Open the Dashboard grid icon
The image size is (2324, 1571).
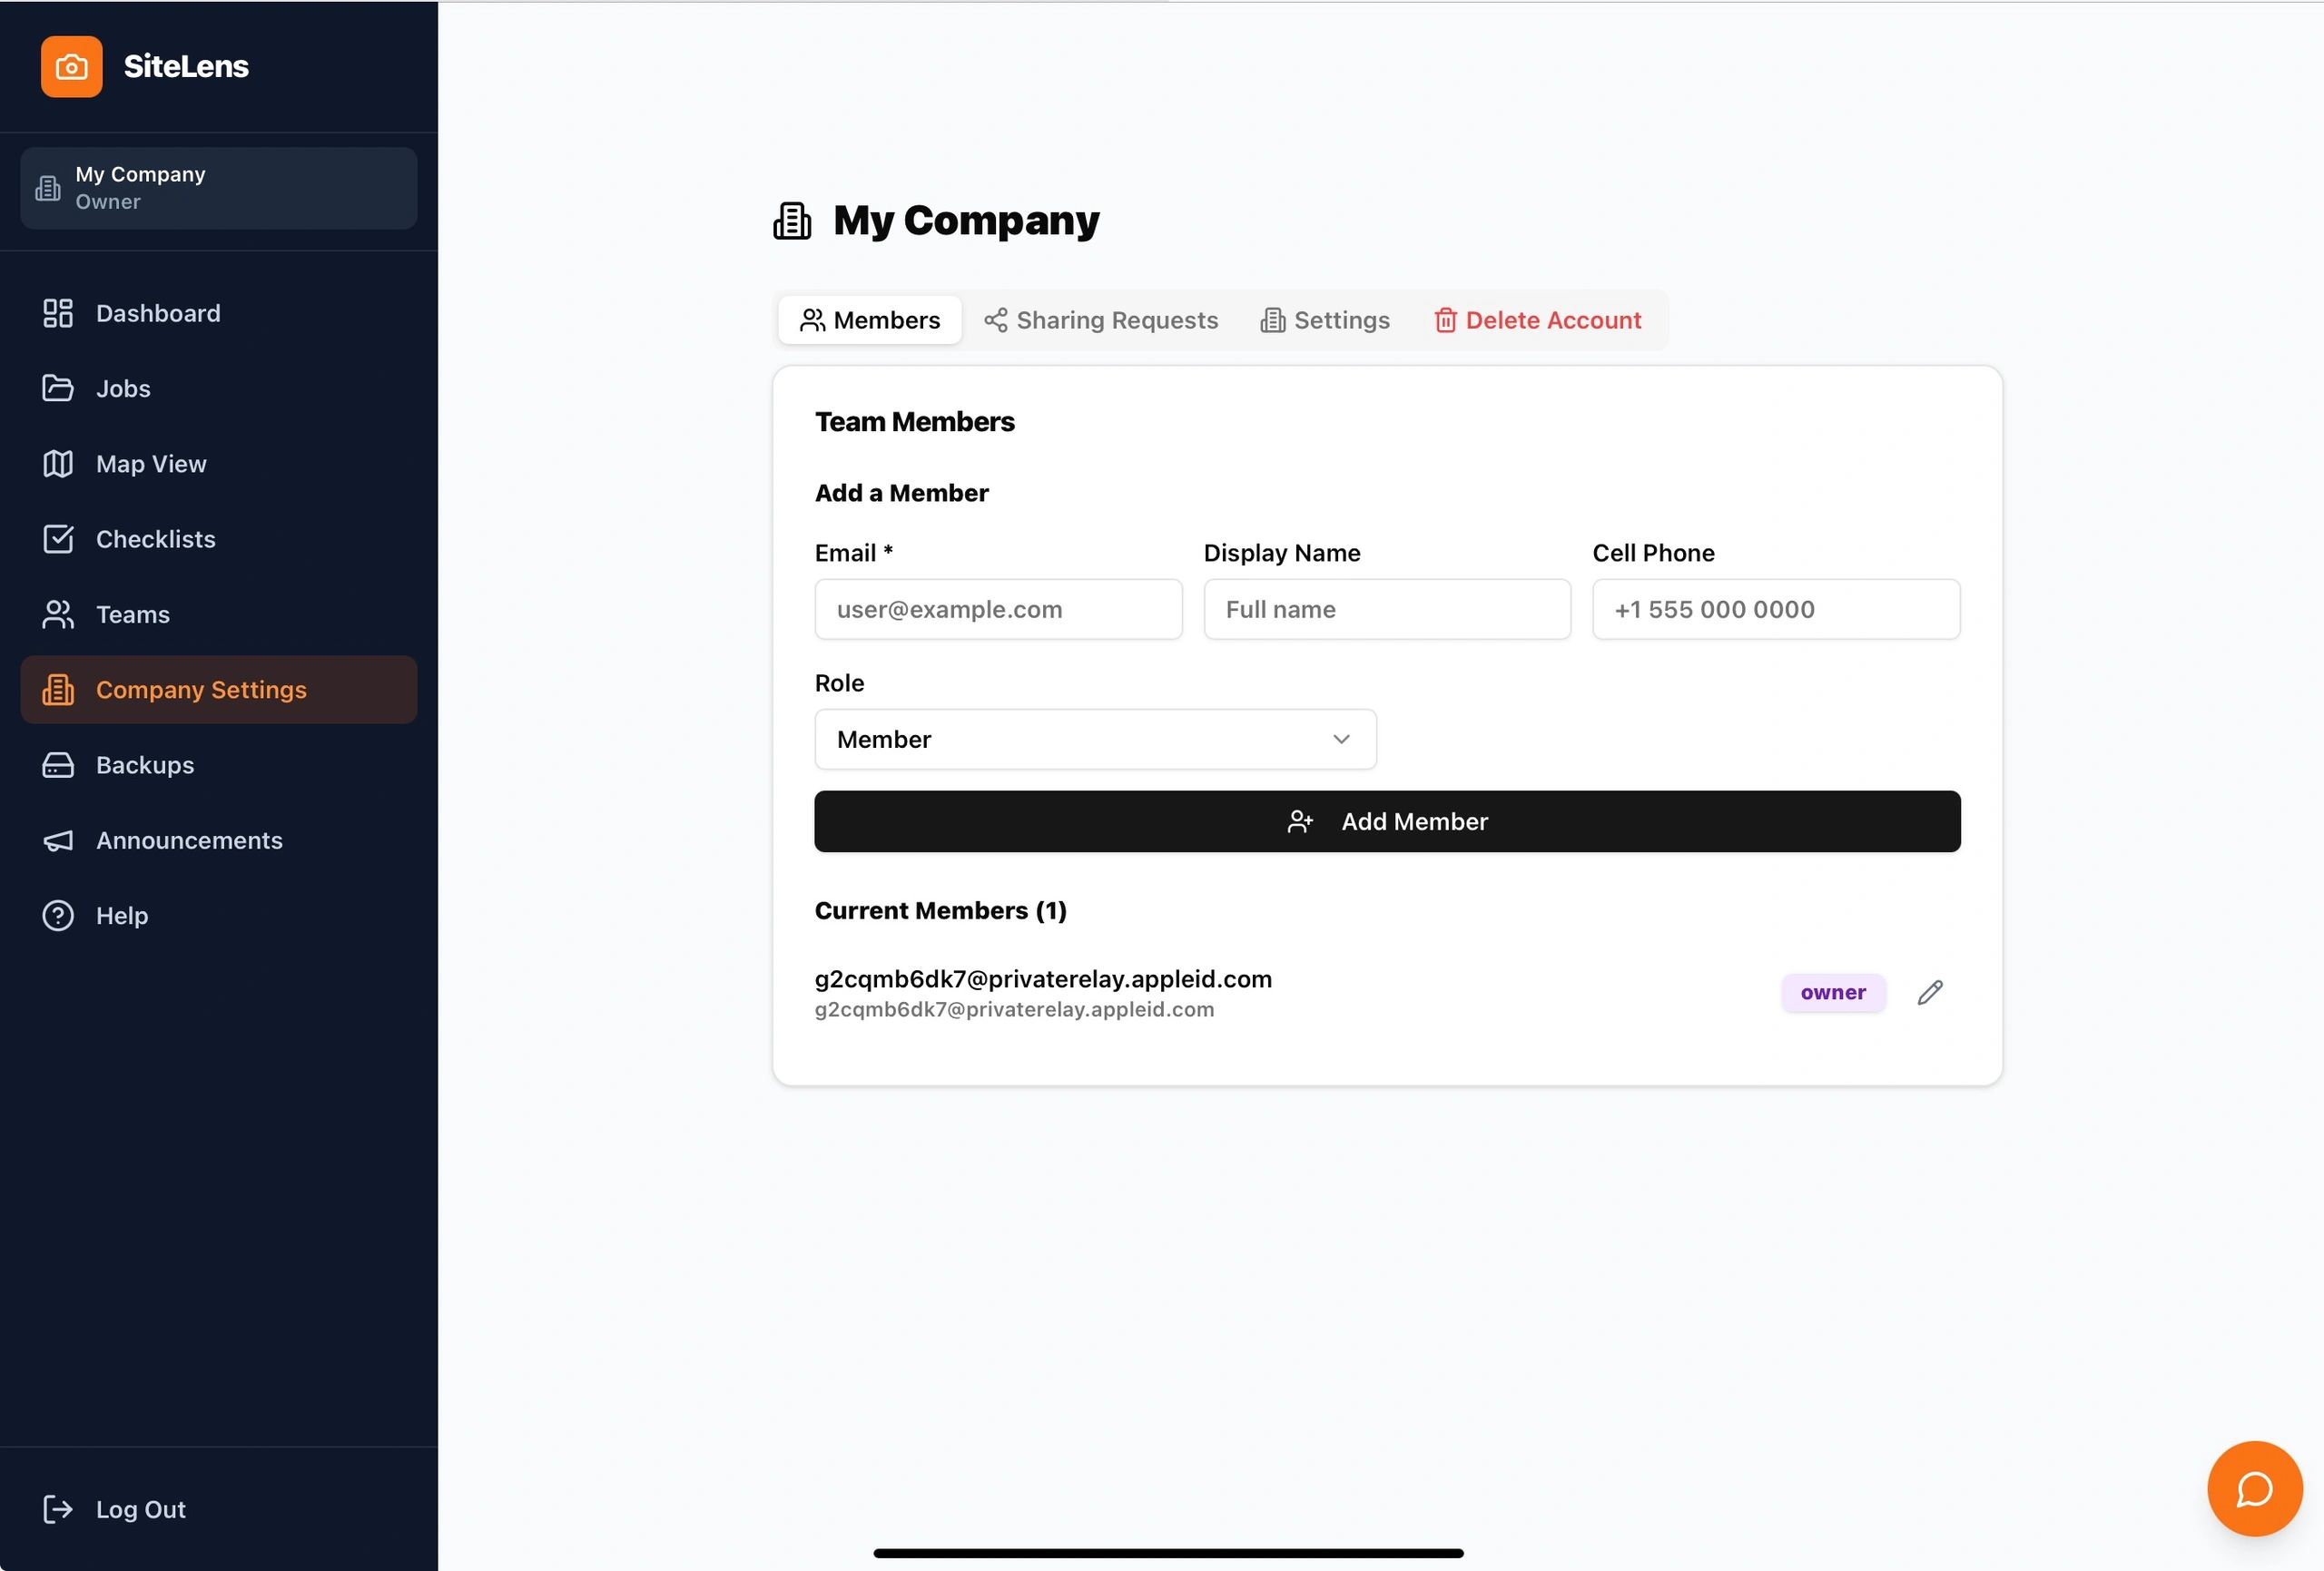[58, 313]
